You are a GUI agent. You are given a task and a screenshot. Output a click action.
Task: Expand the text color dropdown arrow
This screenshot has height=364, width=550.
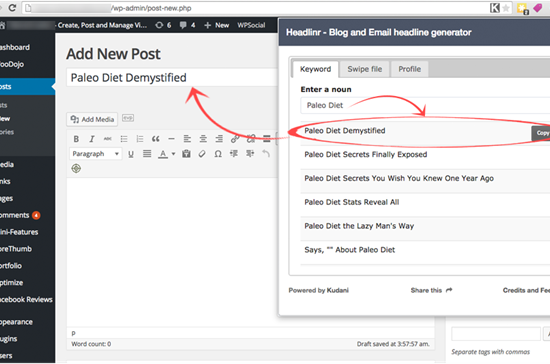[x=173, y=154]
